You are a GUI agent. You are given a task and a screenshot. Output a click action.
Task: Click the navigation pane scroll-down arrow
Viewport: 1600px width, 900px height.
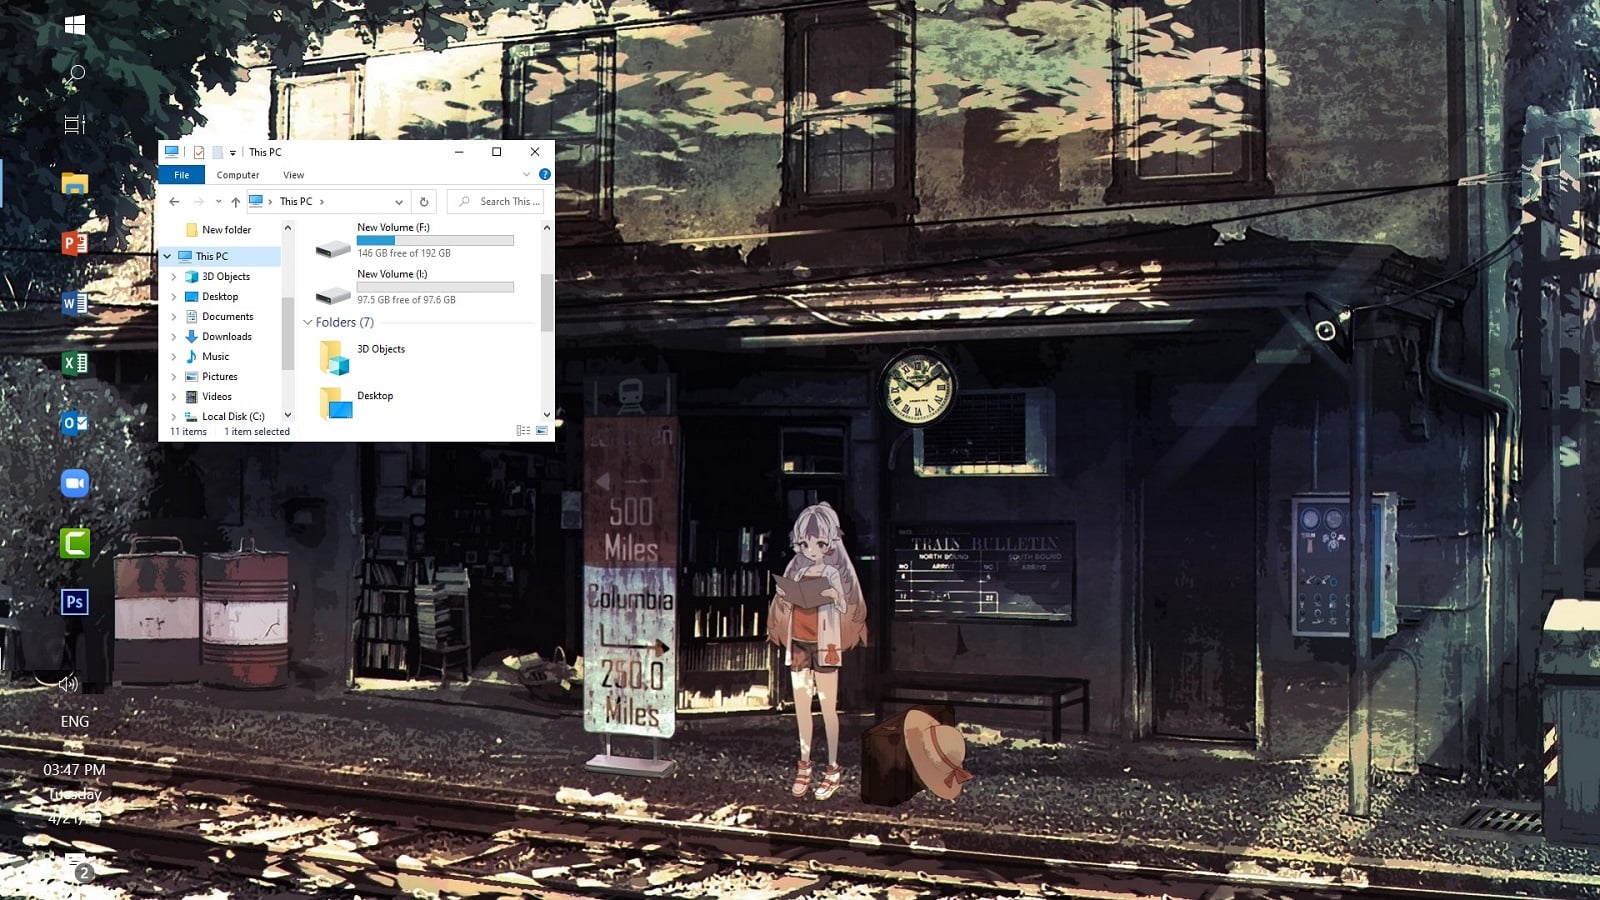(288, 415)
